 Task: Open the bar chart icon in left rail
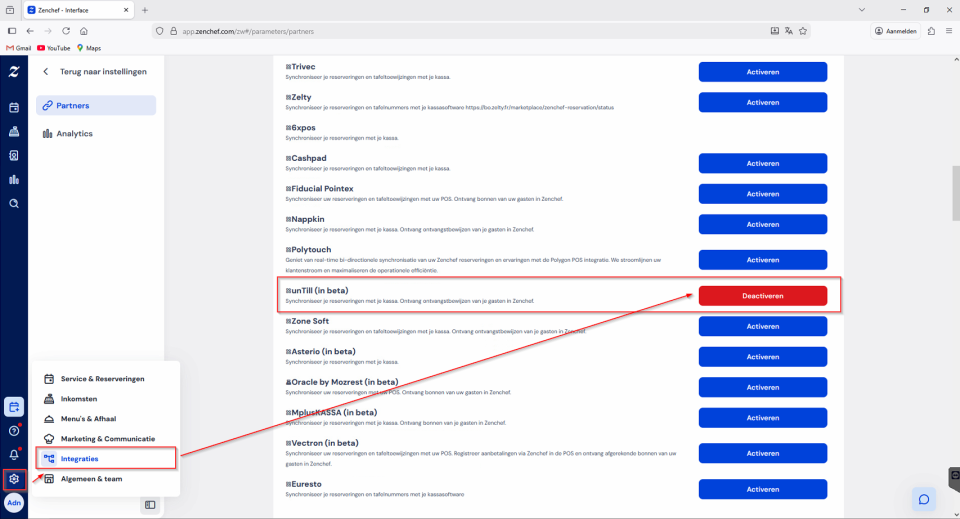point(13,179)
